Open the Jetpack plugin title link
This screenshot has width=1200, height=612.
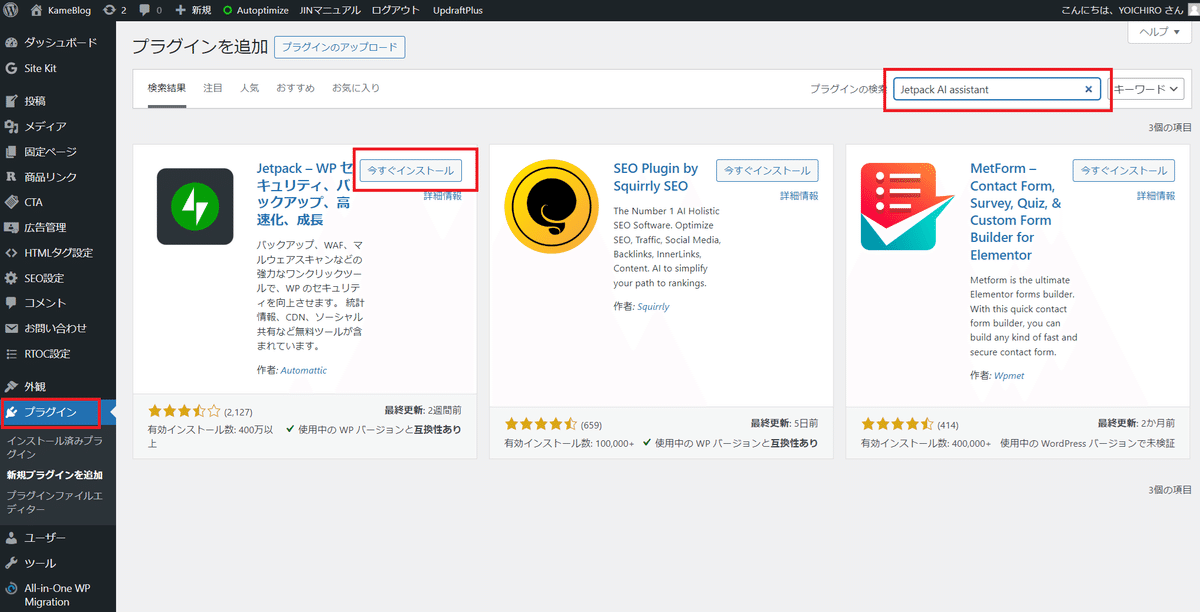303,194
